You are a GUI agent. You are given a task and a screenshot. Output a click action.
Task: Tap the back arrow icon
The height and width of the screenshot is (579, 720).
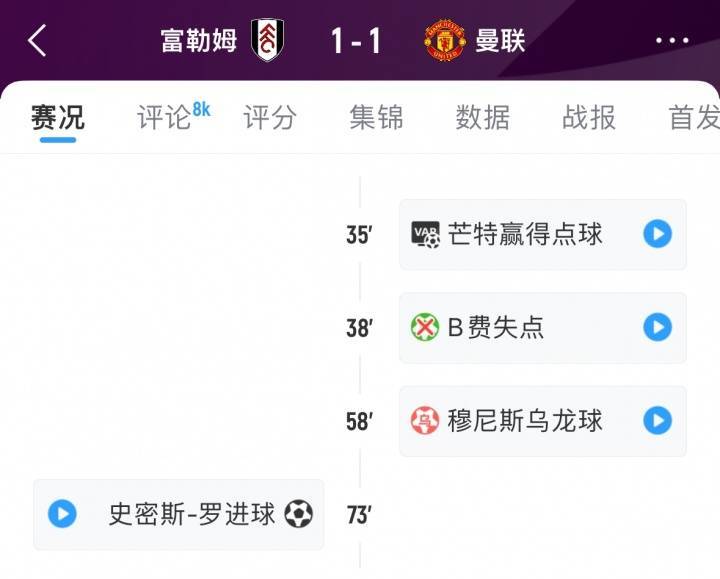pos(37,41)
